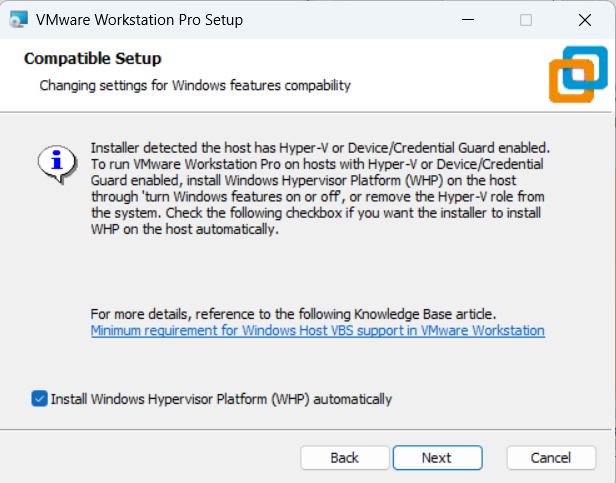The width and height of the screenshot is (616, 483).
Task: Open the Minimum requirement VBS support link
Action: 317,330
